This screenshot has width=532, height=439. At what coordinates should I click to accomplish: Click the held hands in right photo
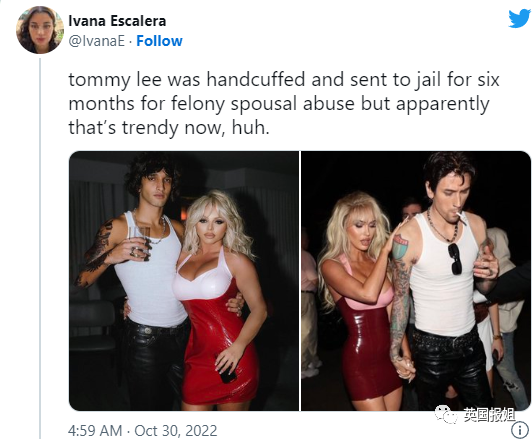coord(405,367)
